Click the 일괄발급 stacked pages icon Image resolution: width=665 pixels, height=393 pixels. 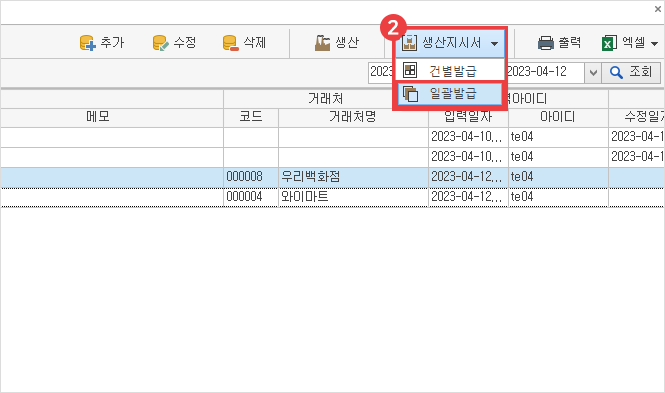(x=410, y=94)
